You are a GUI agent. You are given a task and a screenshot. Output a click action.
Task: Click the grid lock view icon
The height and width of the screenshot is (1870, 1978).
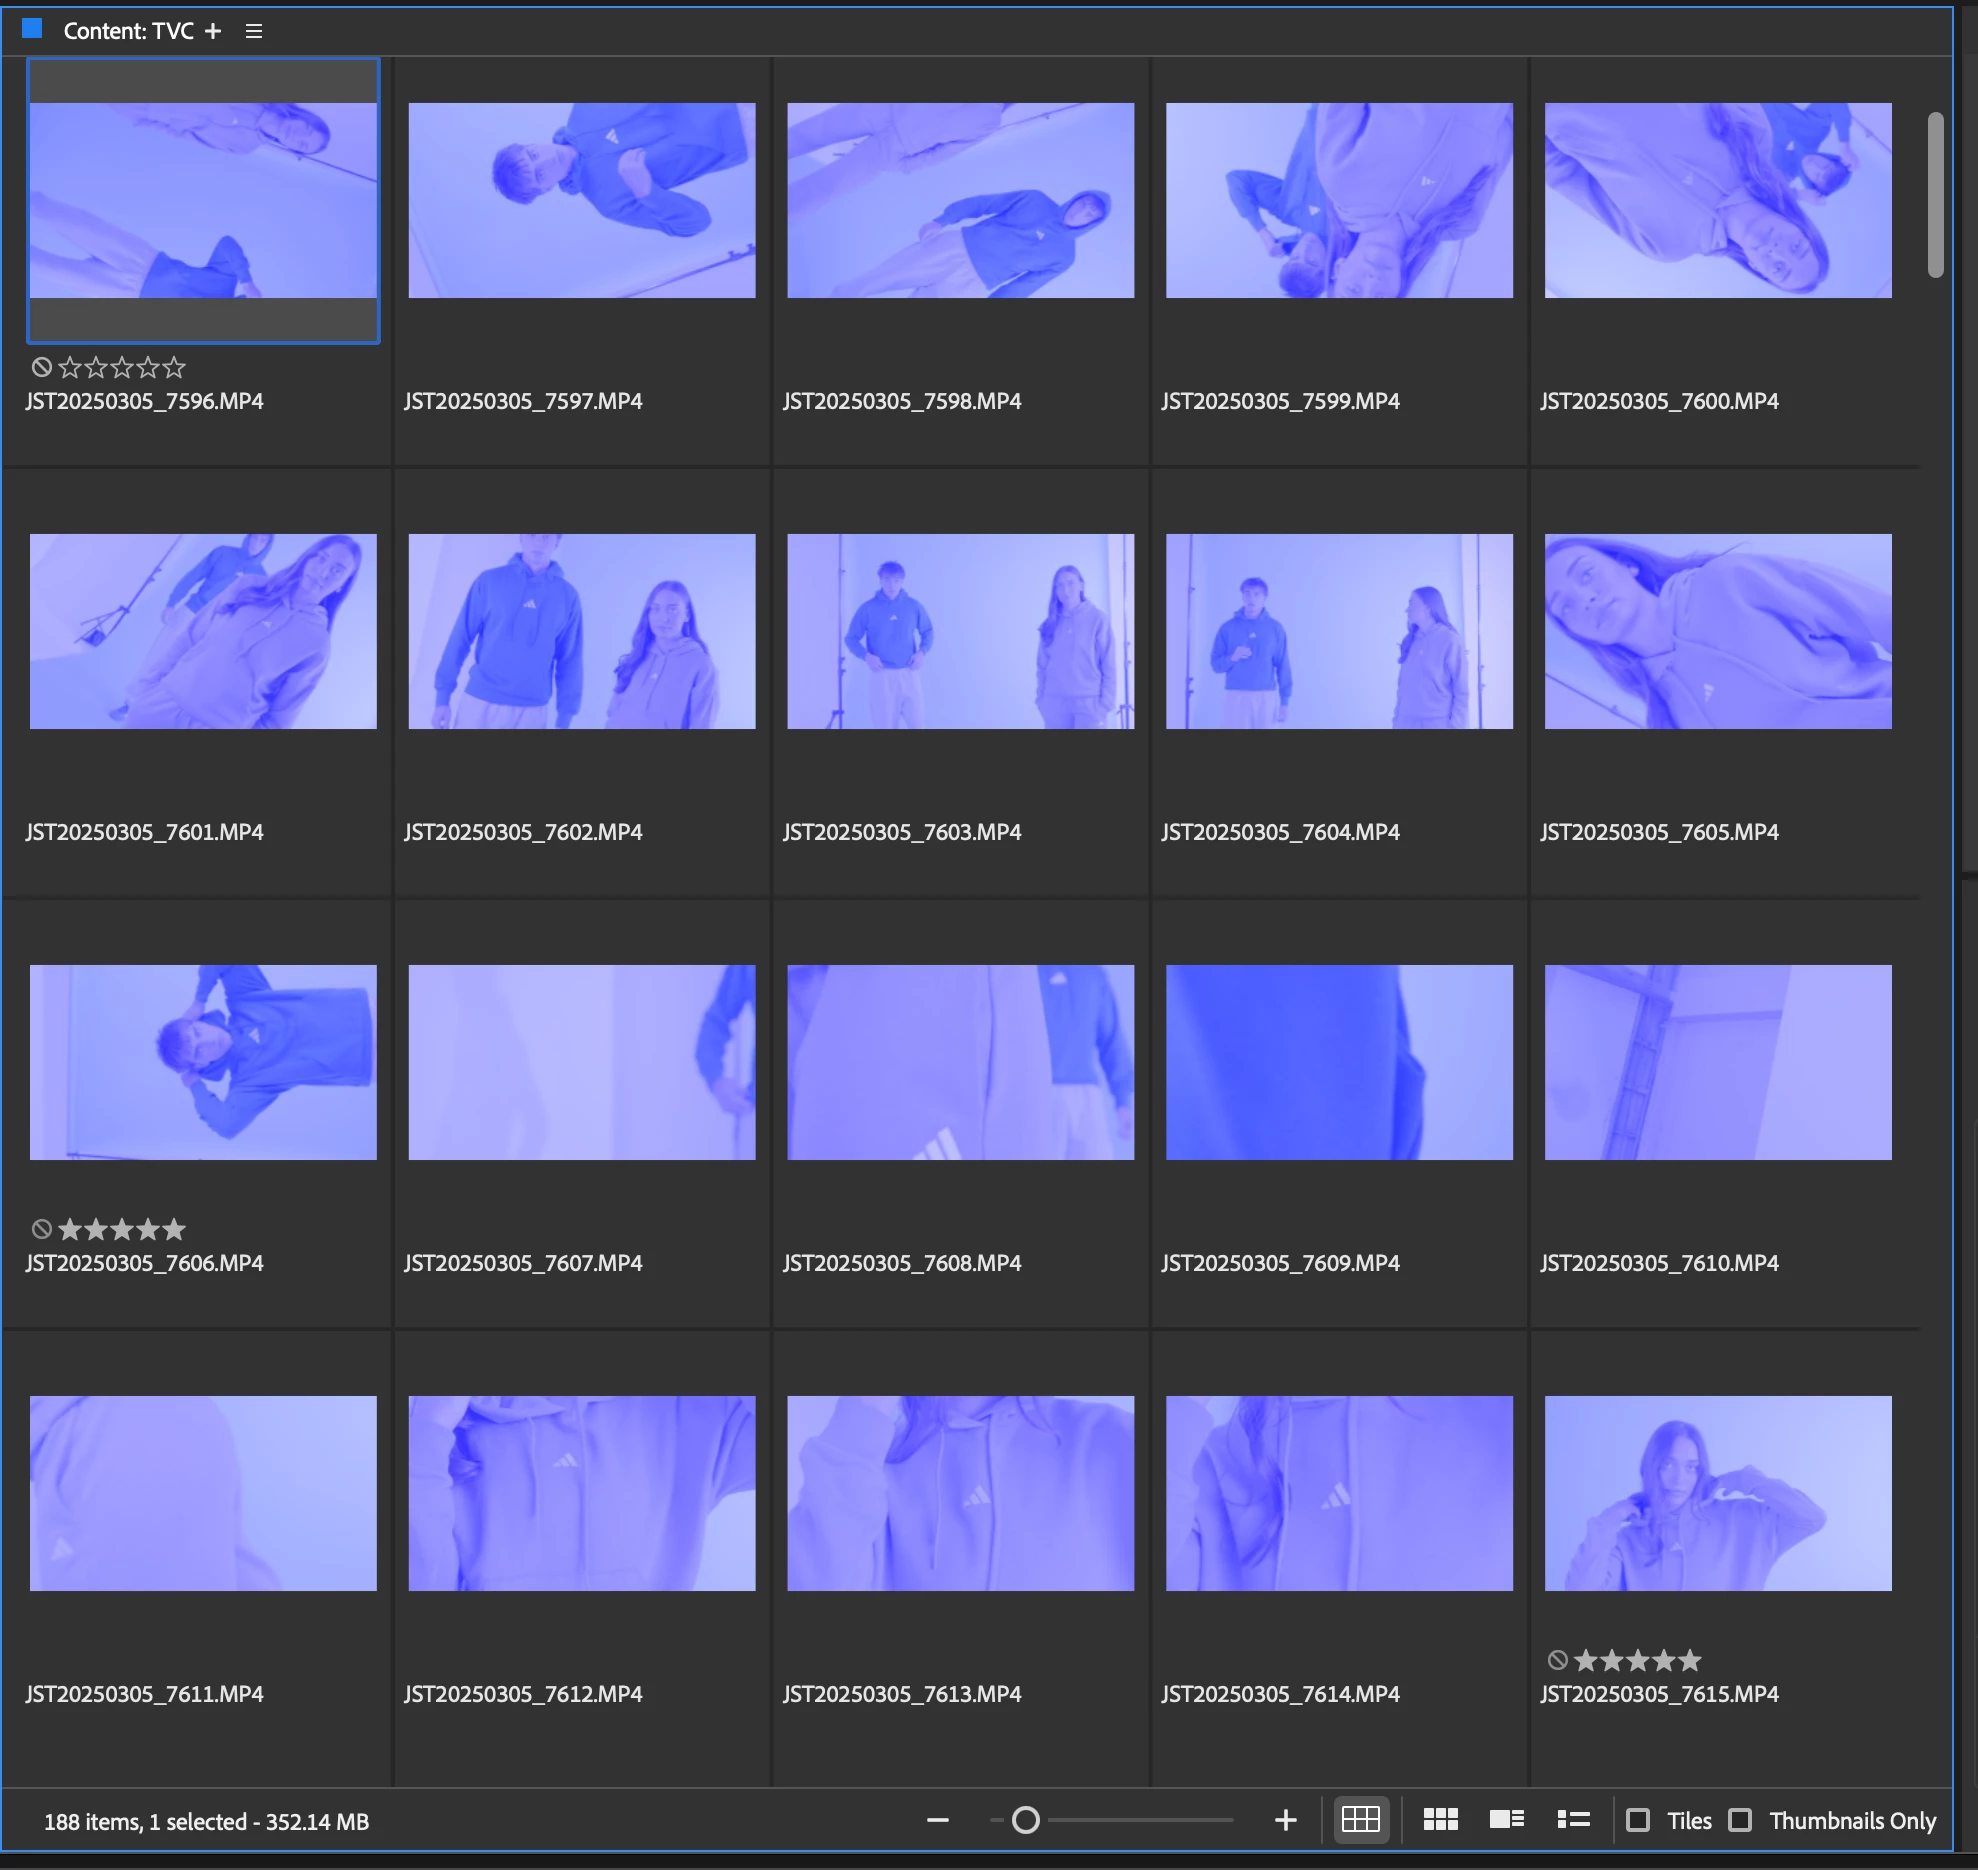pos(1360,1820)
